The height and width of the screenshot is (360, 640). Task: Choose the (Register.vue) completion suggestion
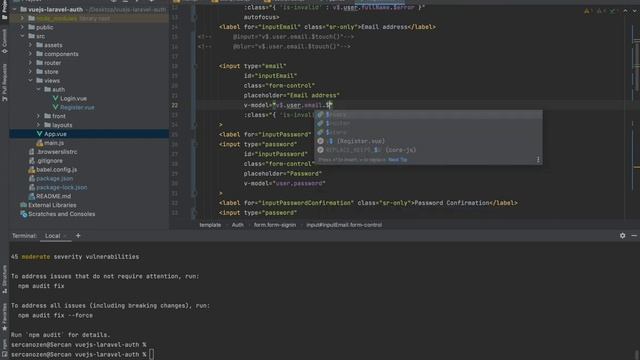(428, 141)
